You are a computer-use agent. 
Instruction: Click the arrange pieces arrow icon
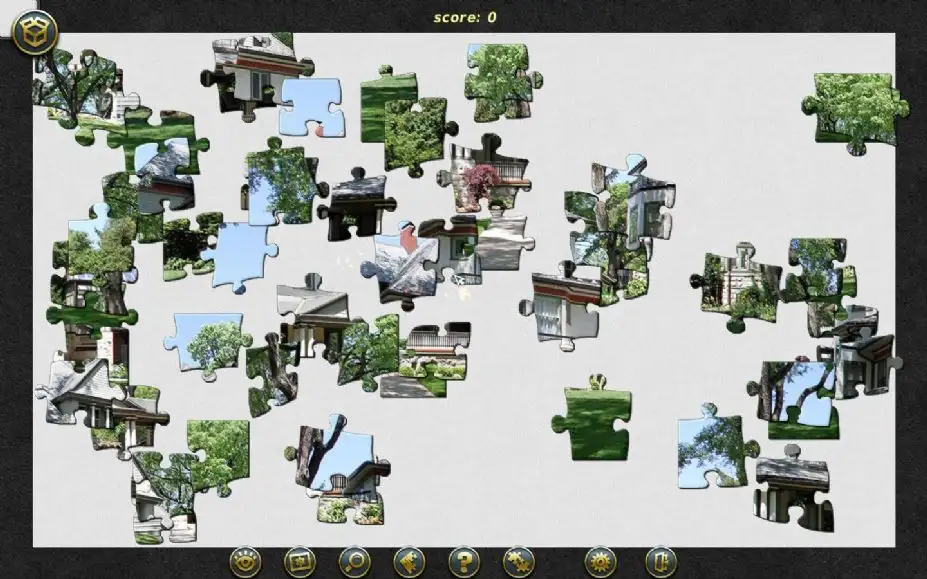[x=409, y=561]
